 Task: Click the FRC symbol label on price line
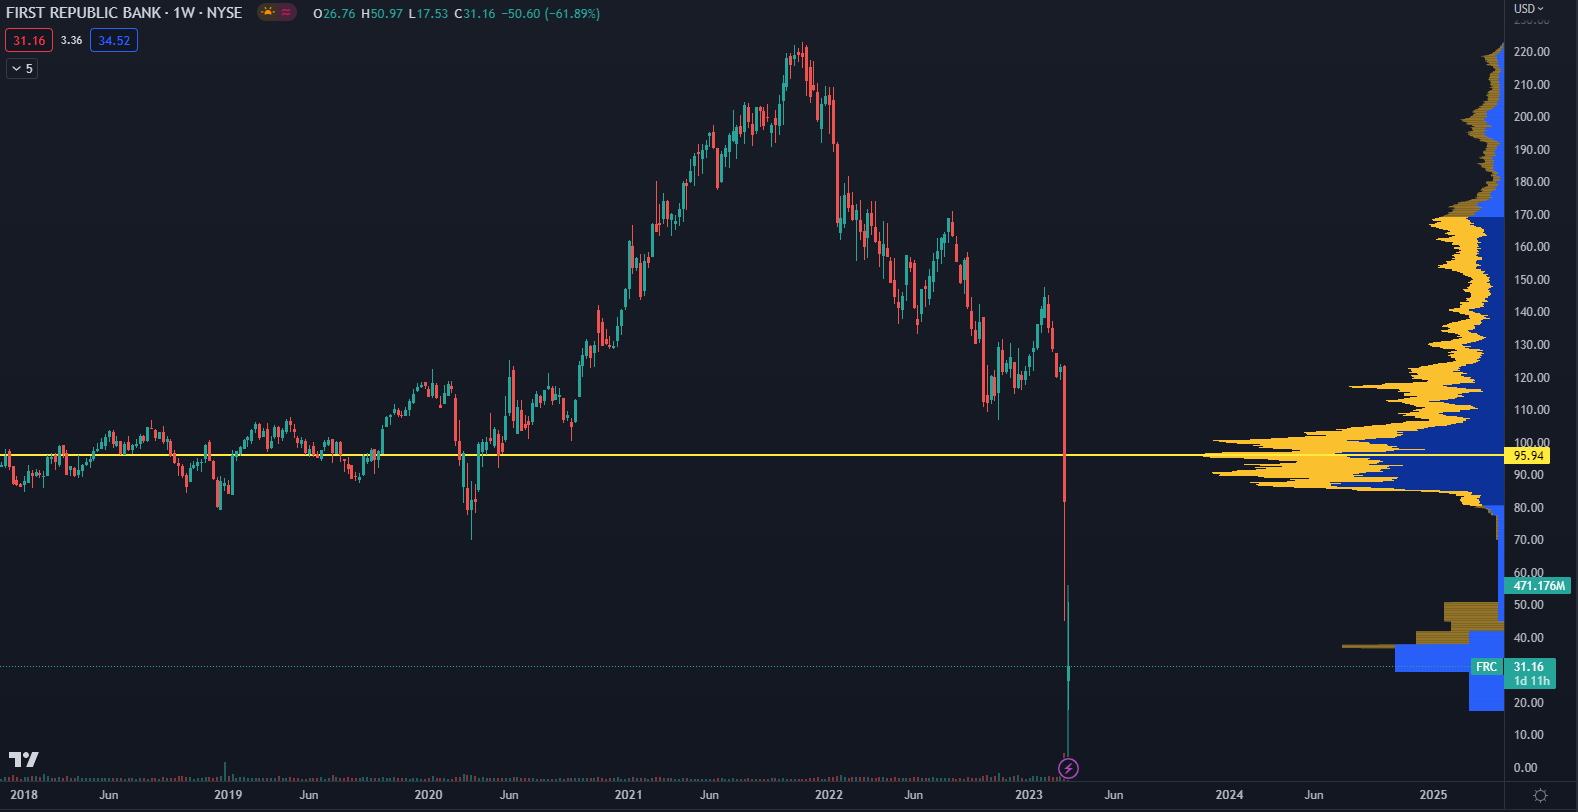(x=1486, y=667)
